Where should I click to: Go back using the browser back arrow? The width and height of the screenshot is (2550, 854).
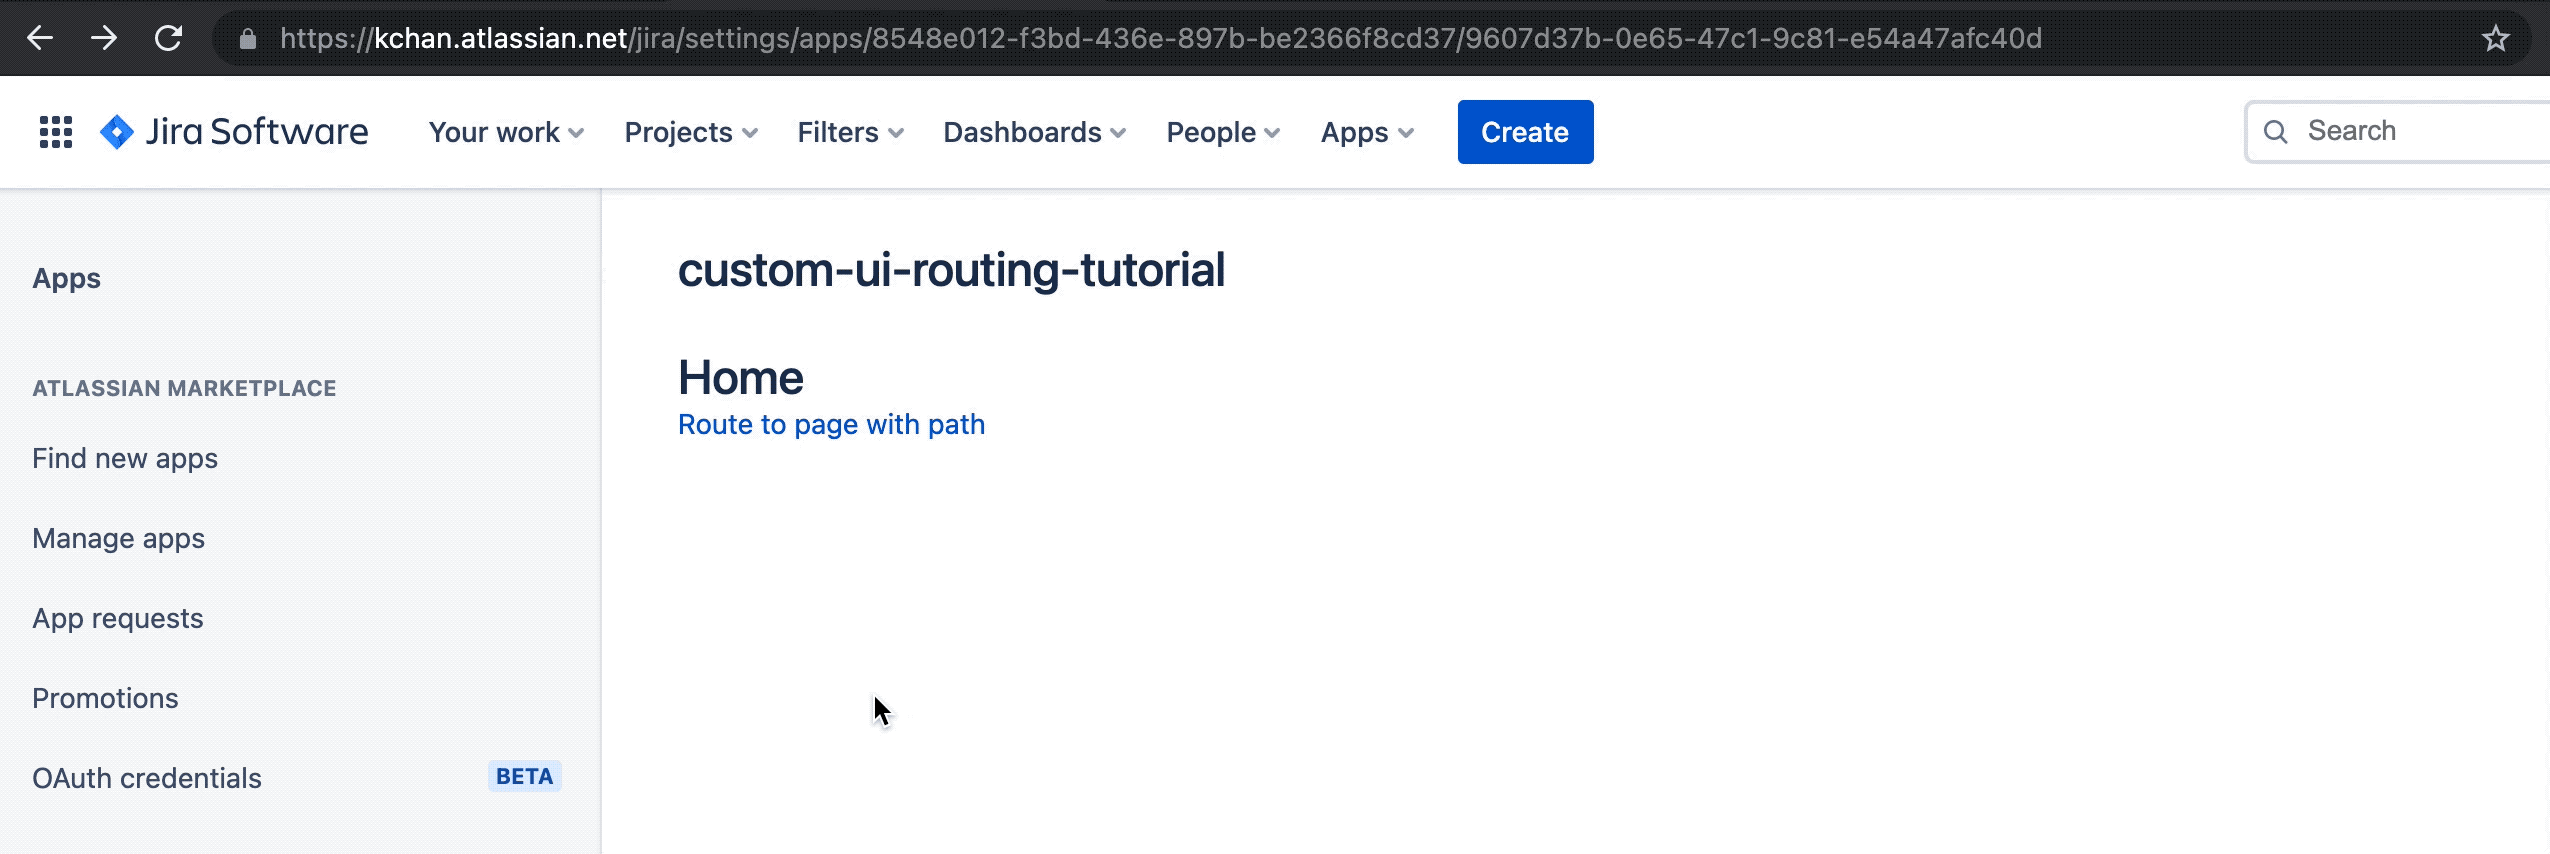click(38, 38)
